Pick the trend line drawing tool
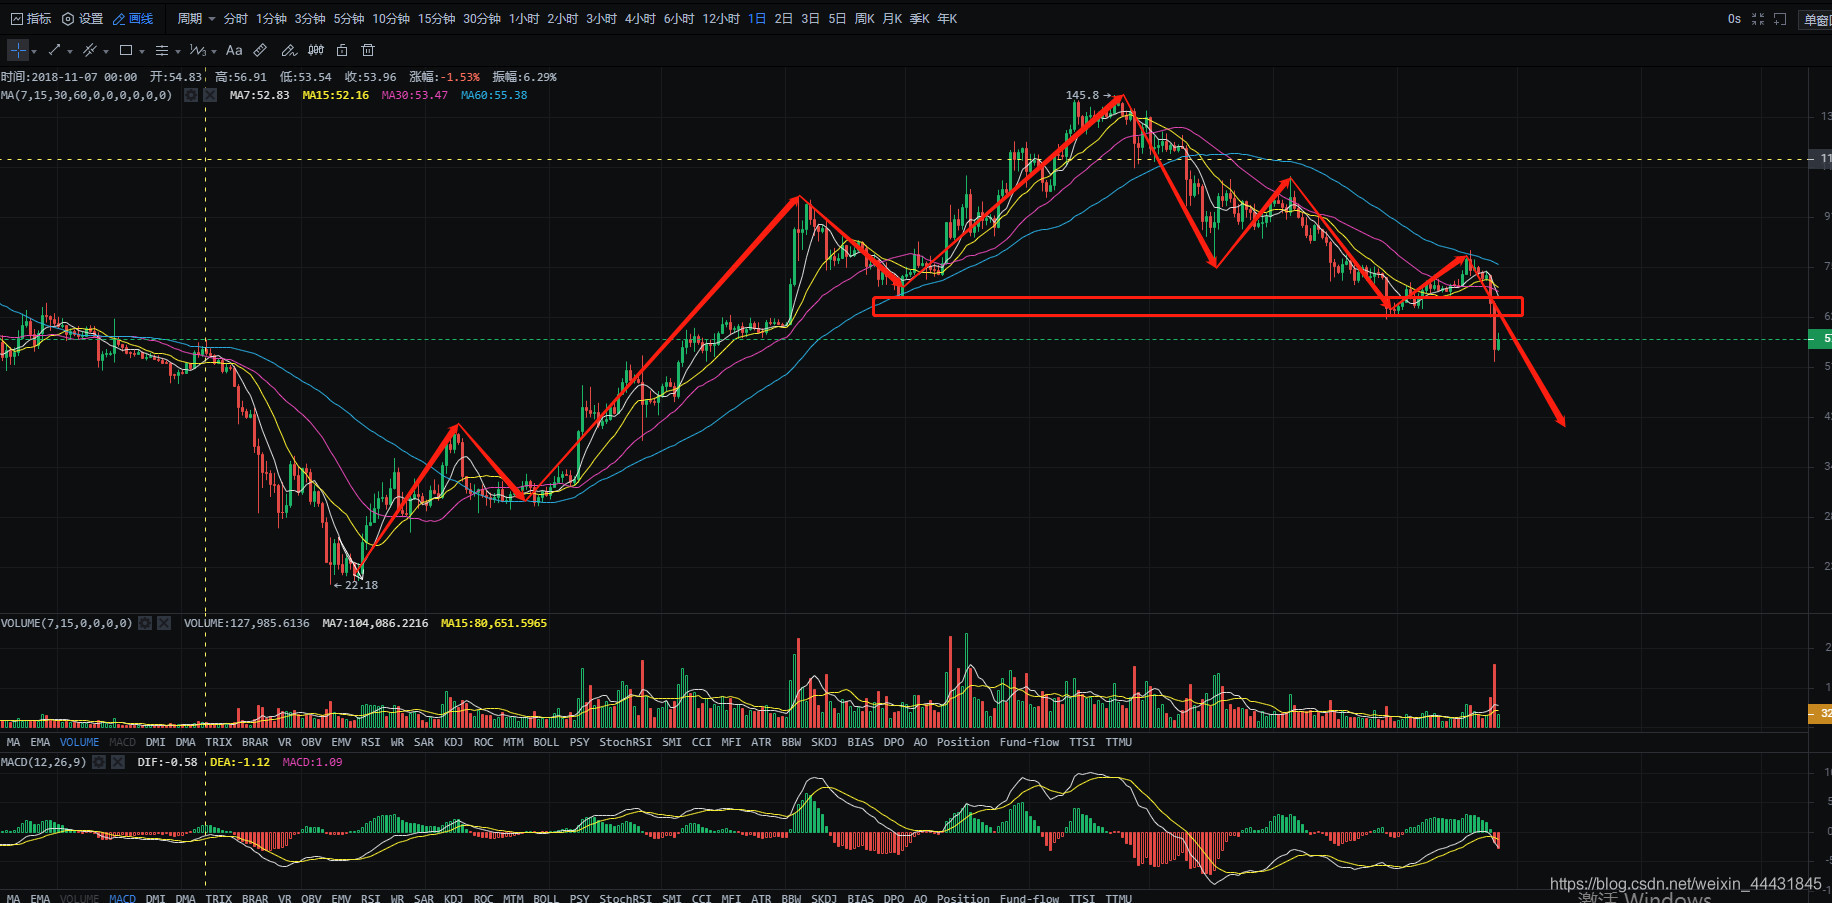Image resolution: width=1832 pixels, height=903 pixels. (54, 50)
